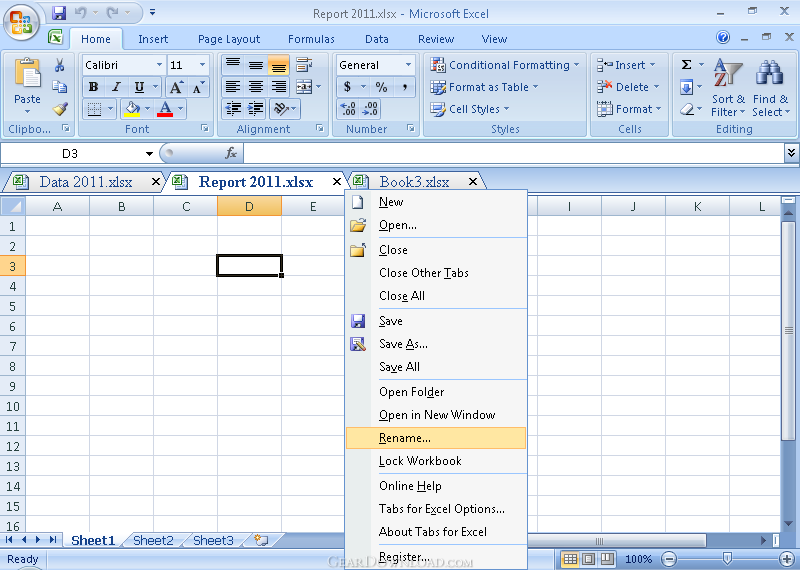Image resolution: width=800 pixels, height=570 pixels.
Task: Increase decimal places
Action: [x=348, y=109]
